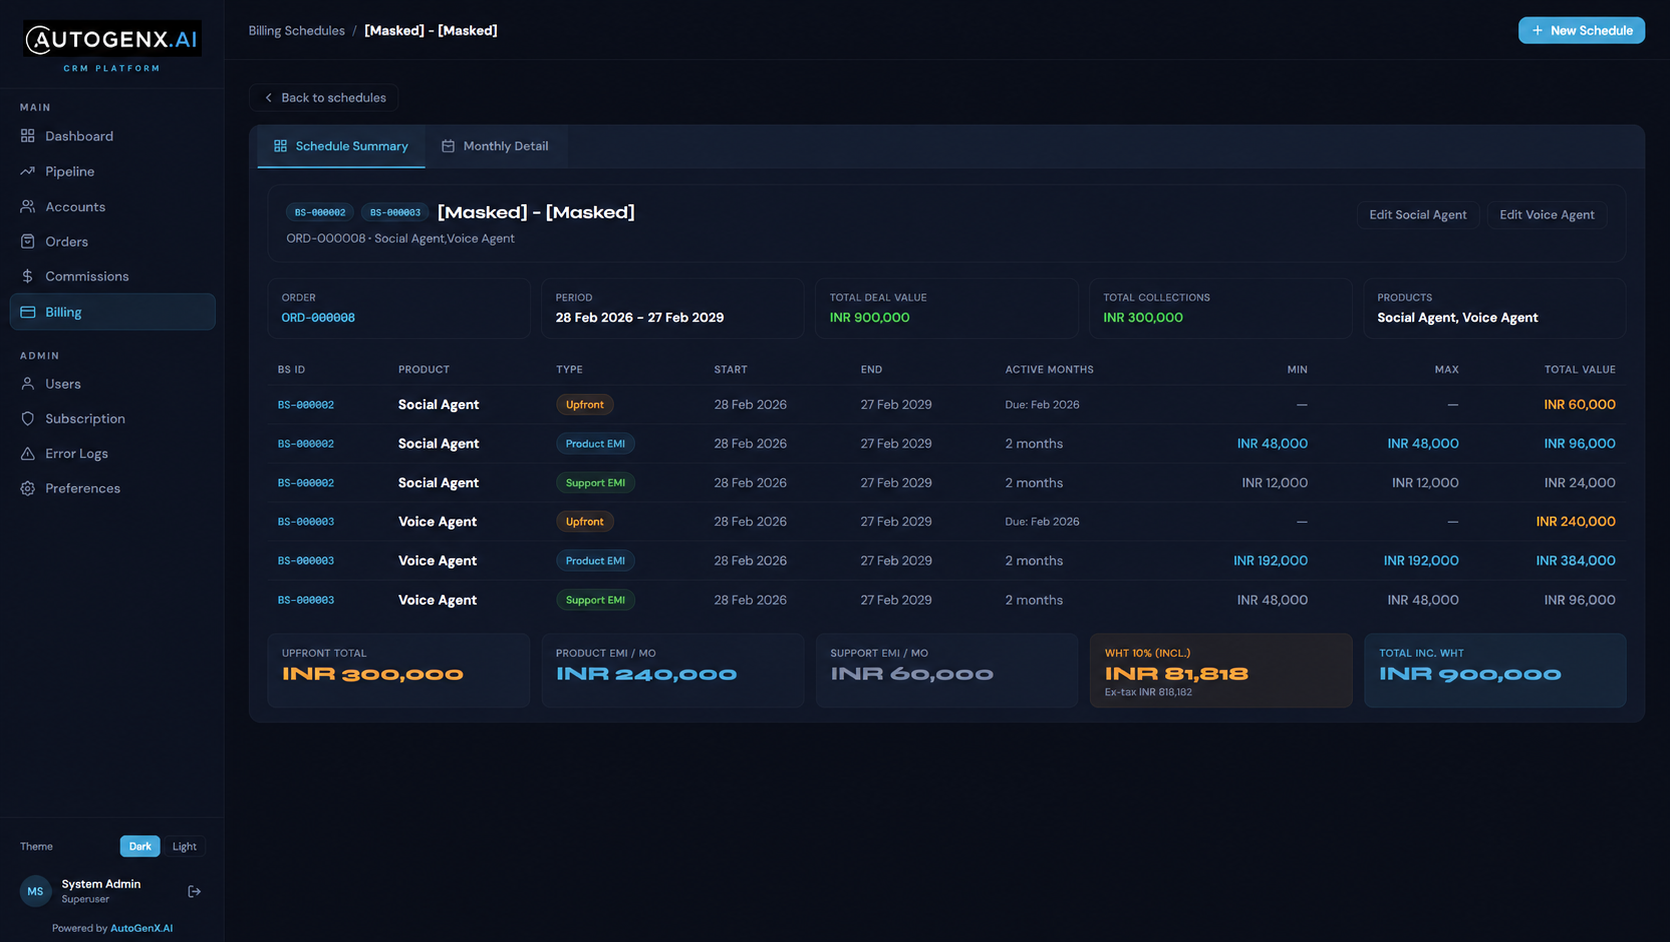1670x942 pixels.
Task: Click the Upfront Total INR 300,000 card
Action: pos(398,671)
